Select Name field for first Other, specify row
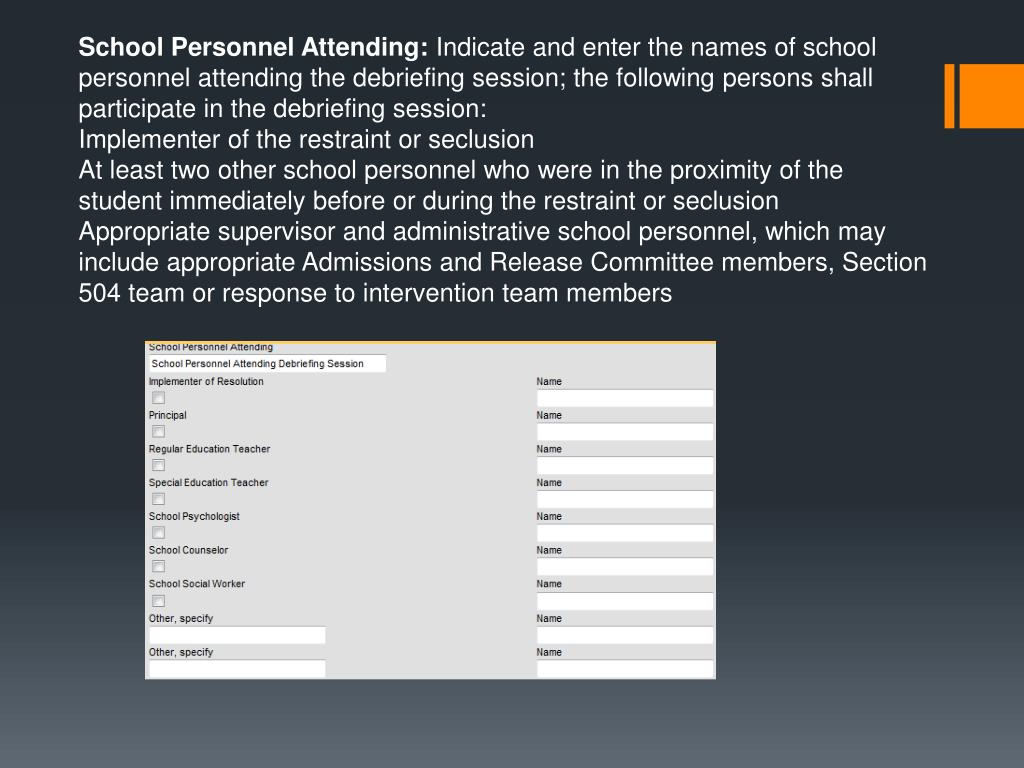The height and width of the screenshot is (768, 1024). tap(625, 635)
